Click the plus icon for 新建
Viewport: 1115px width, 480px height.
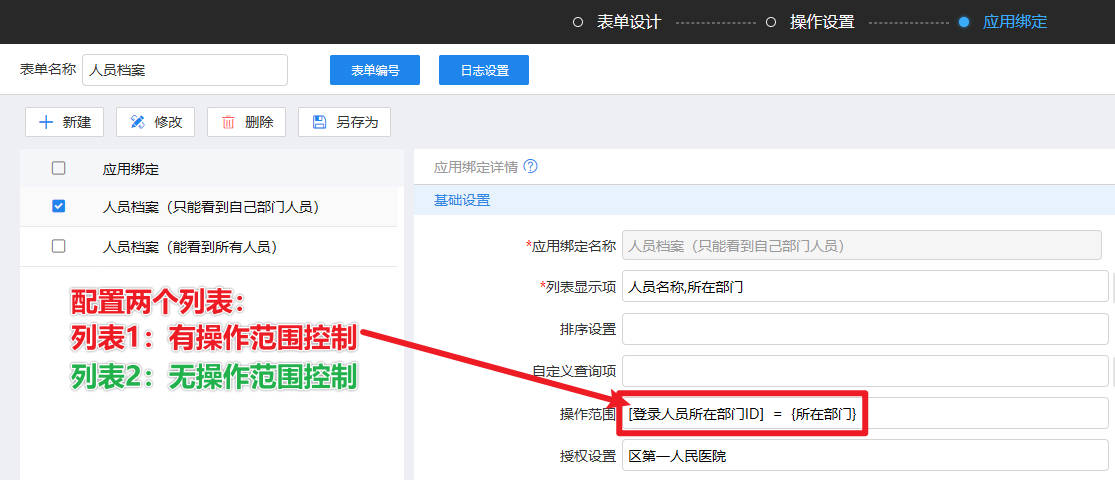coord(45,122)
